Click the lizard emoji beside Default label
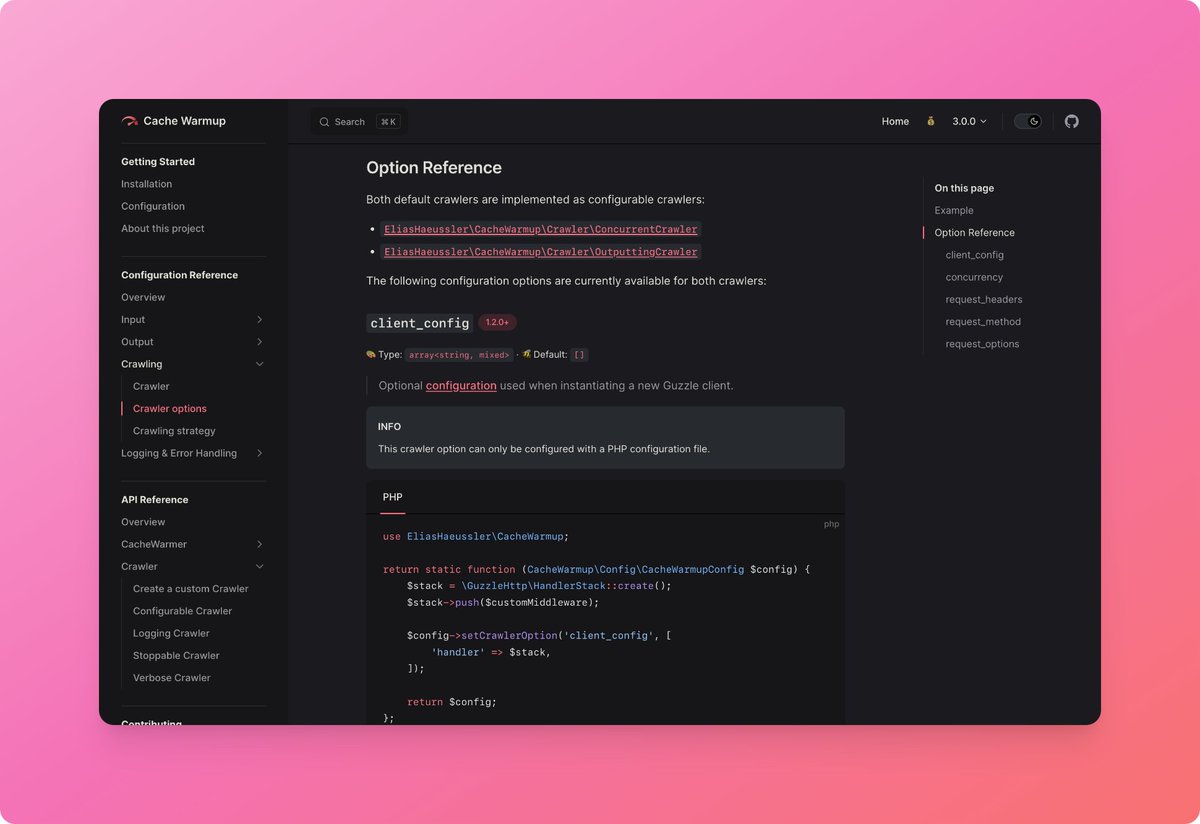 pyautogui.click(x=527, y=354)
